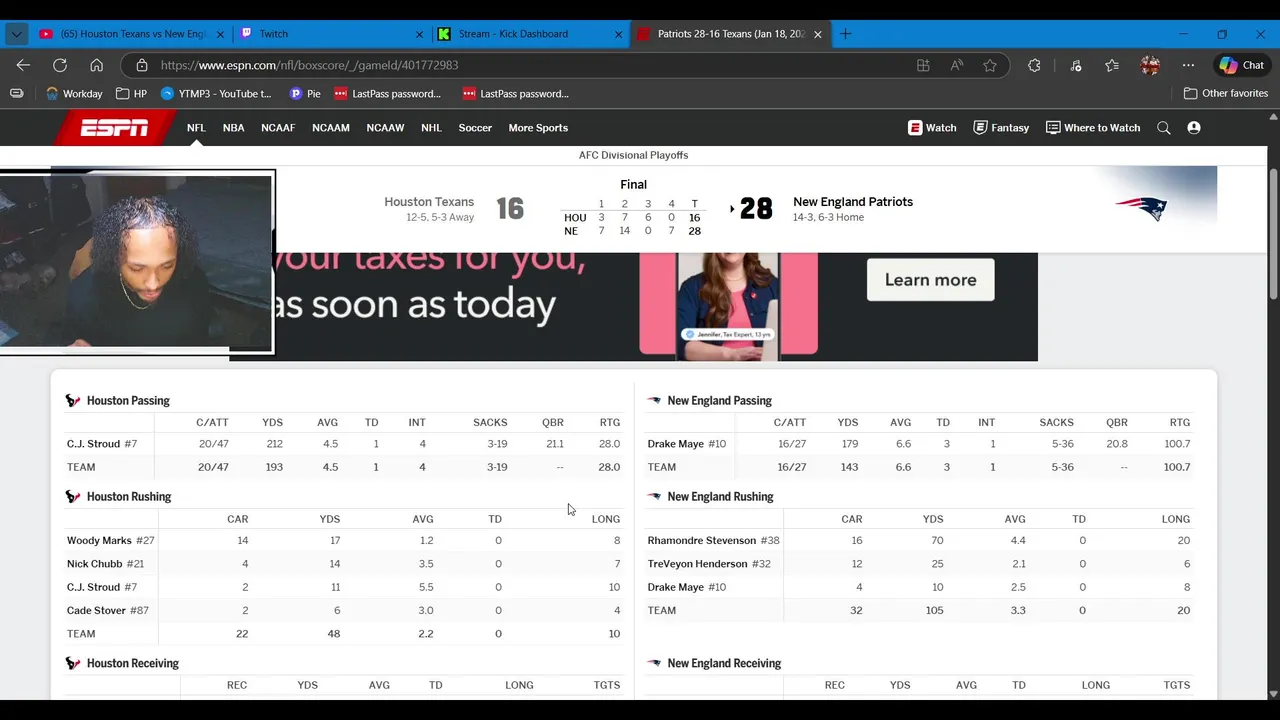Open the first LastPass password bookmark

(387, 93)
